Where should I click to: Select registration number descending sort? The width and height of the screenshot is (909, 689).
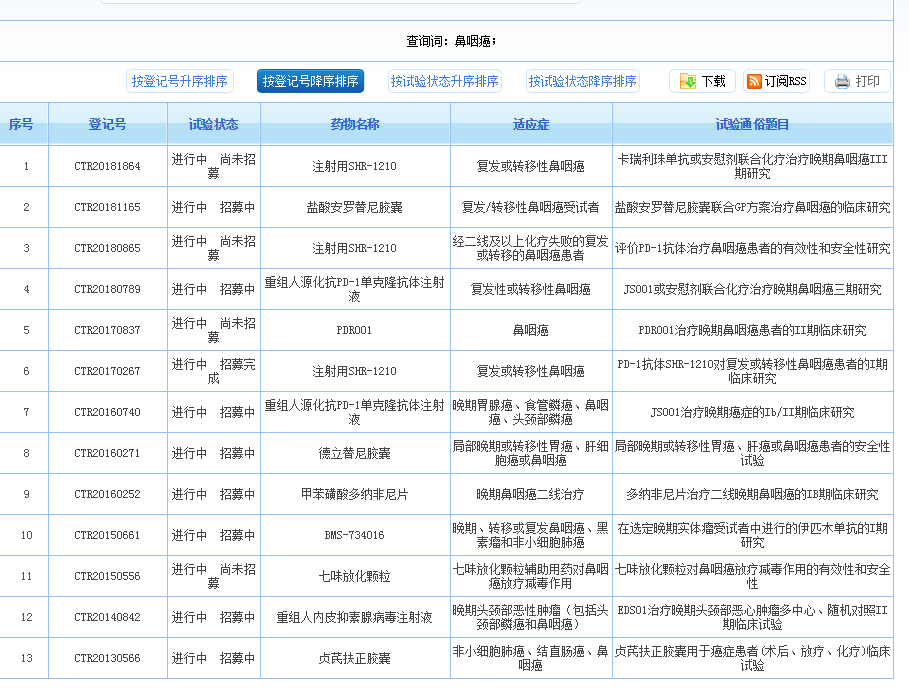click(310, 82)
